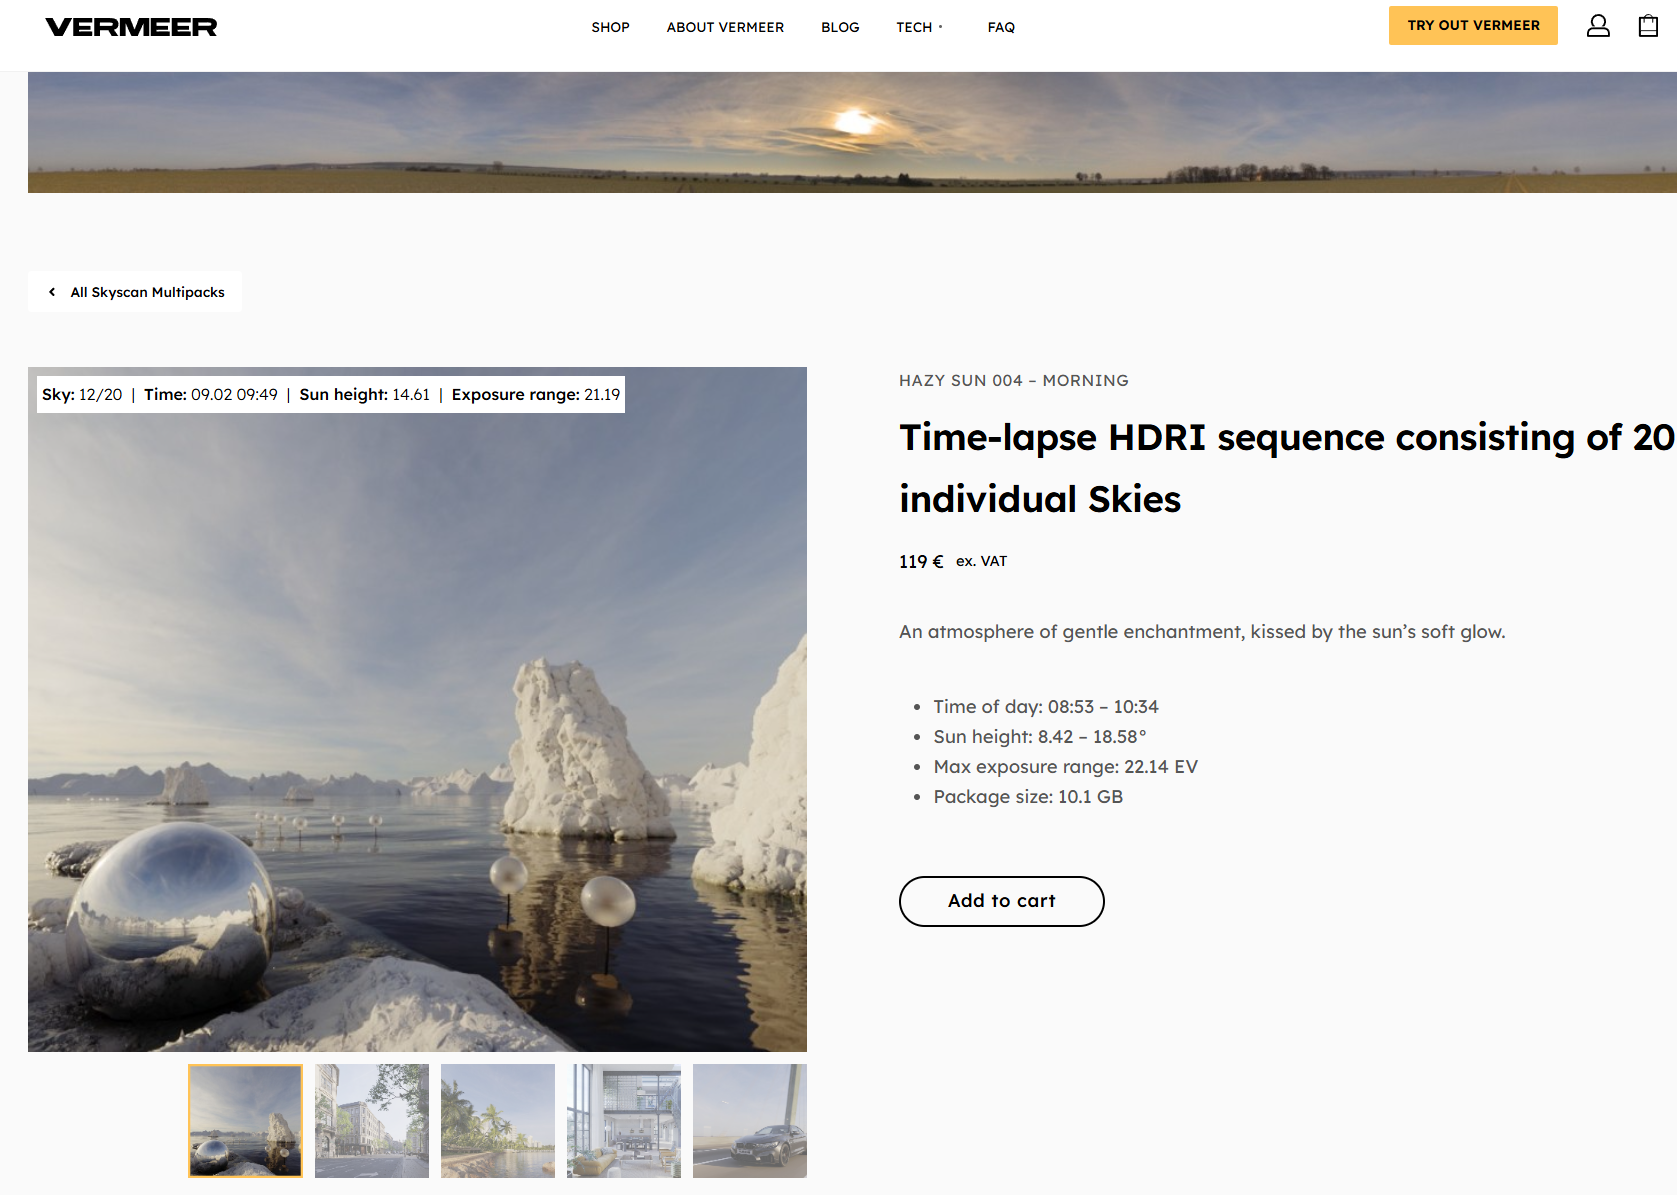This screenshot has width=1677, height=1195.
Task: Open the Shop menu item
Action: click(610, 27)
